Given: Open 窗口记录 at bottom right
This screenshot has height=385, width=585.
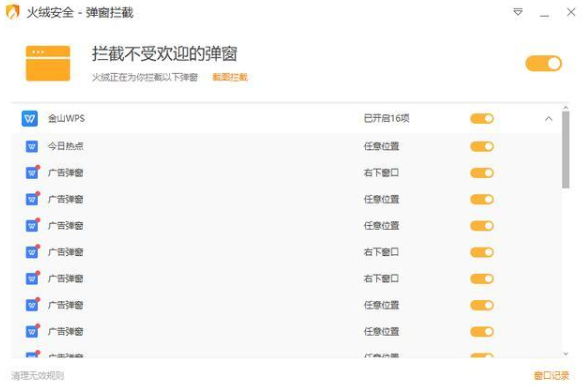Looking at the screenshot, I should (551, 375).
